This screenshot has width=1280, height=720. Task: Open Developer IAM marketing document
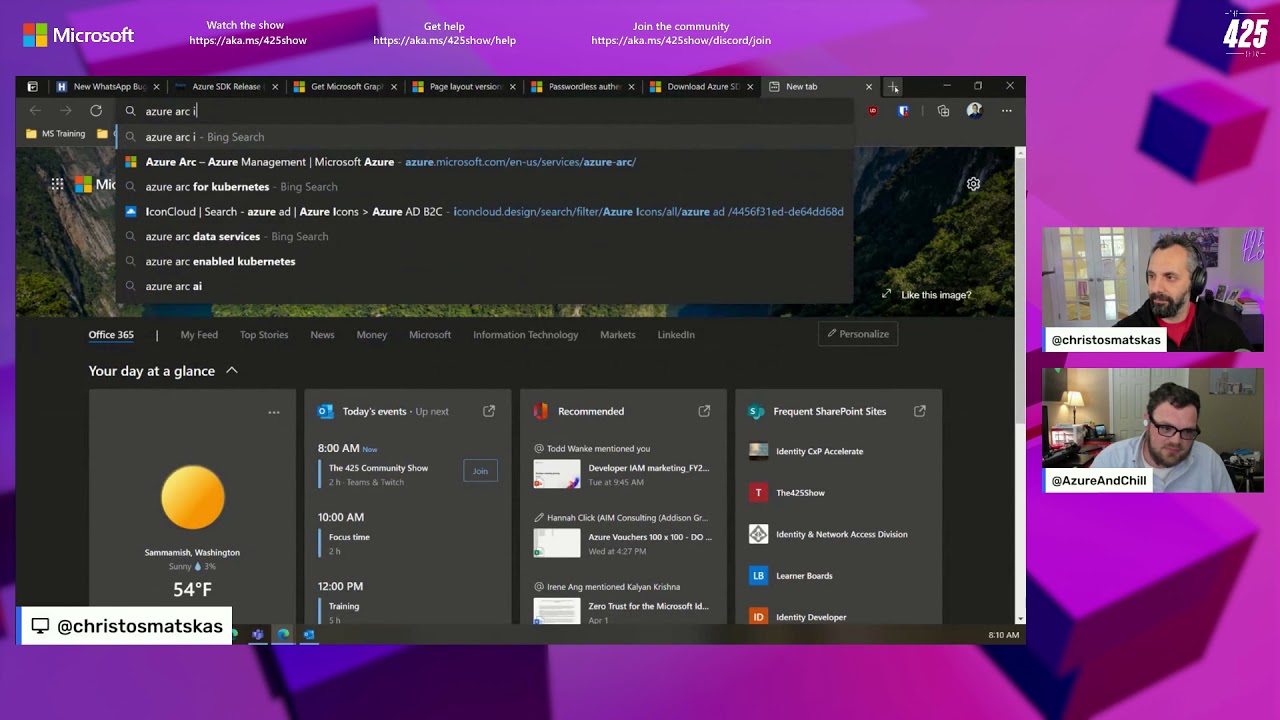point(622,474)
